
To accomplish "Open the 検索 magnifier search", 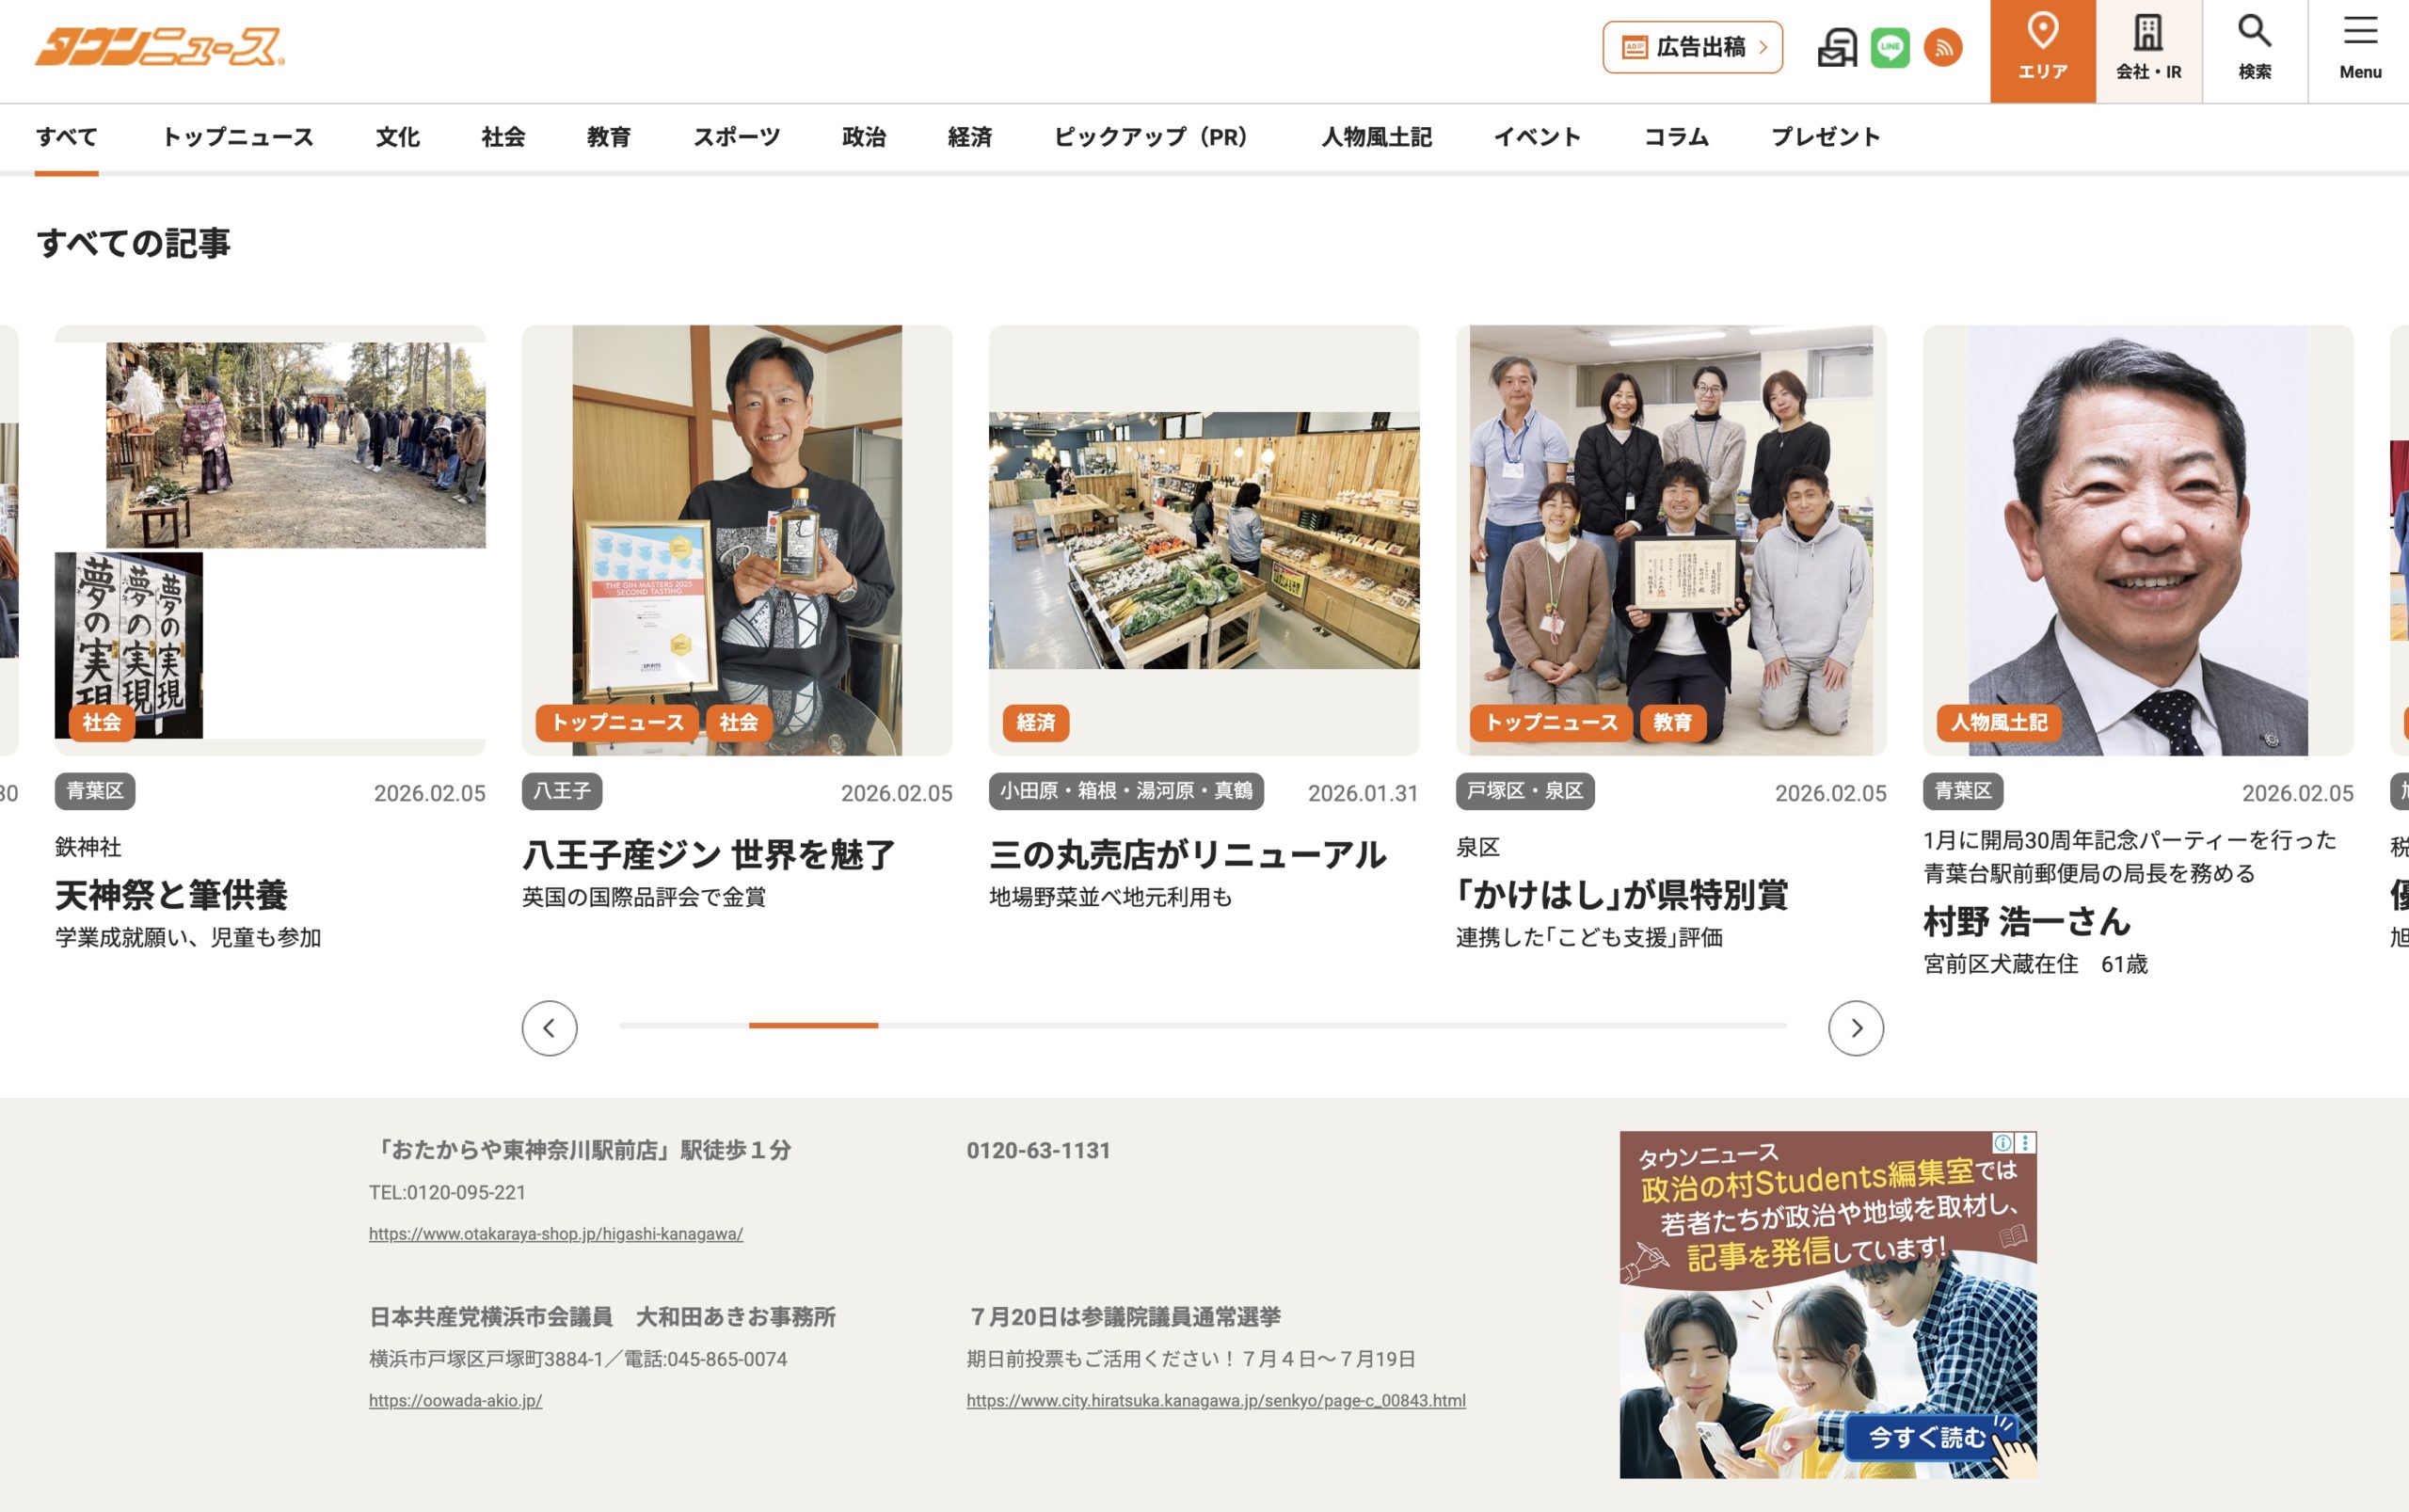I will point(2254,50).
